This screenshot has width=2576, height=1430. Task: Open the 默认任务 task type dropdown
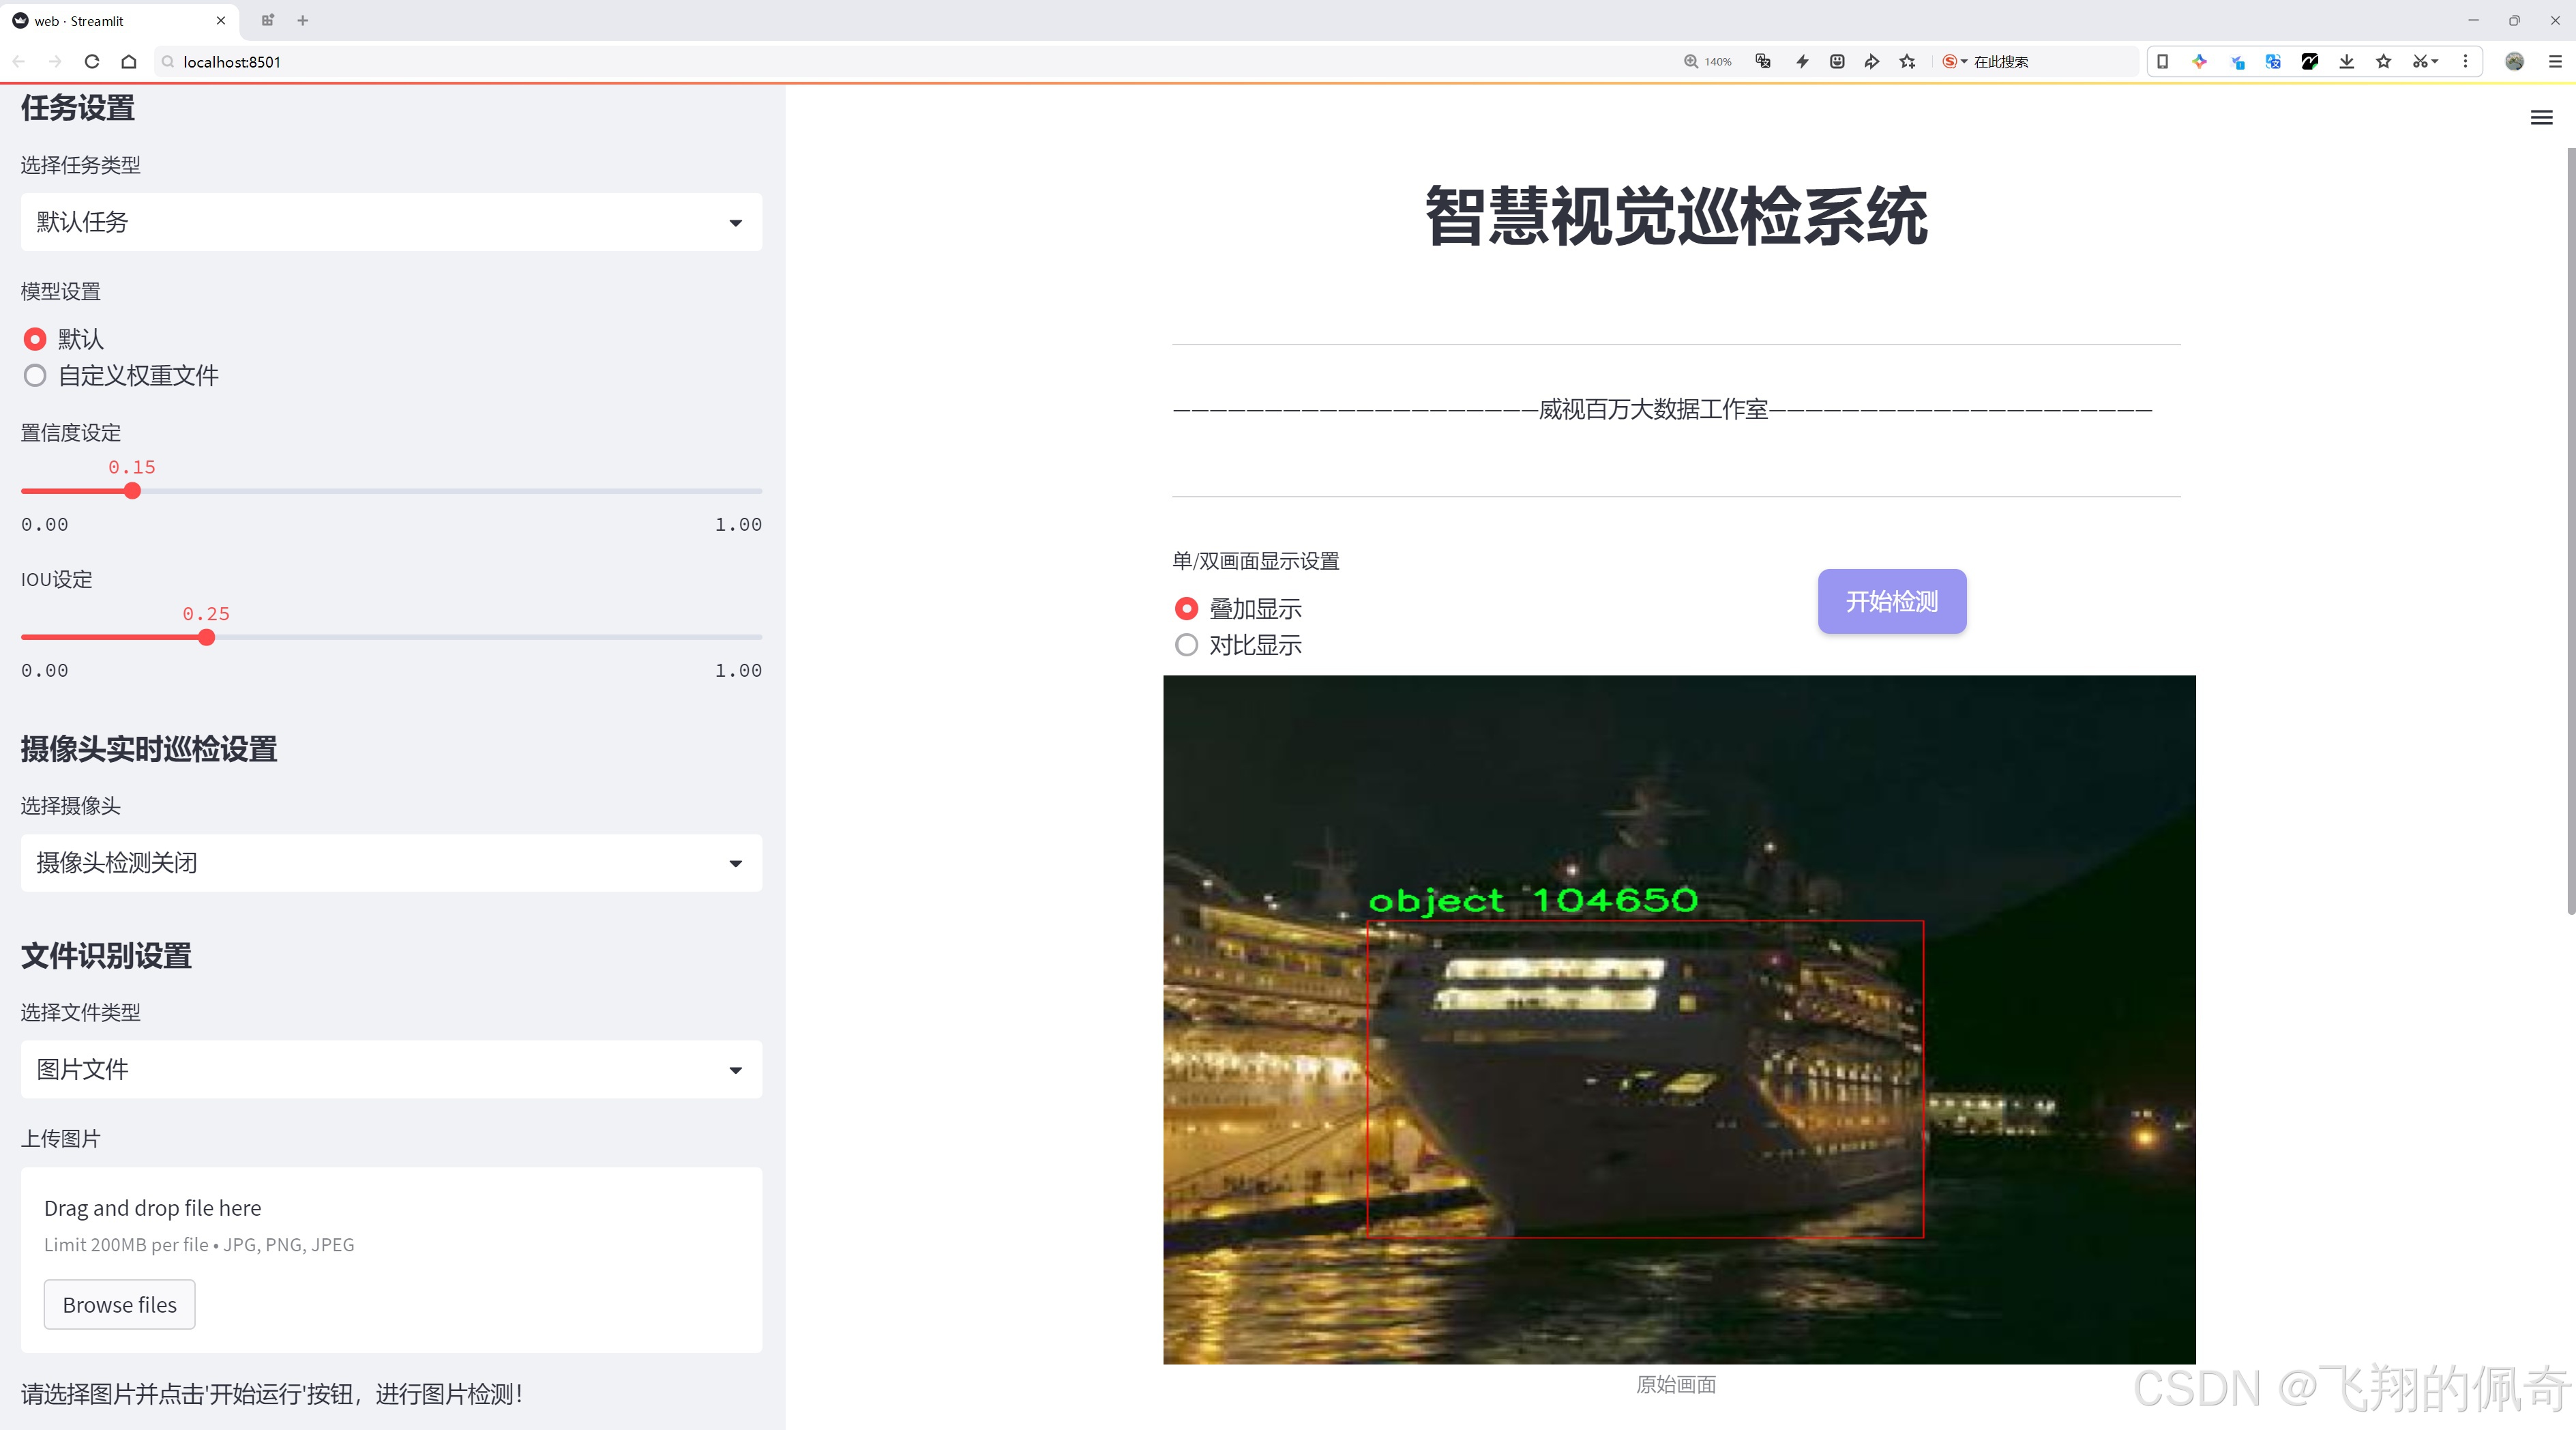pyautogui.click(x=390, y=221)
